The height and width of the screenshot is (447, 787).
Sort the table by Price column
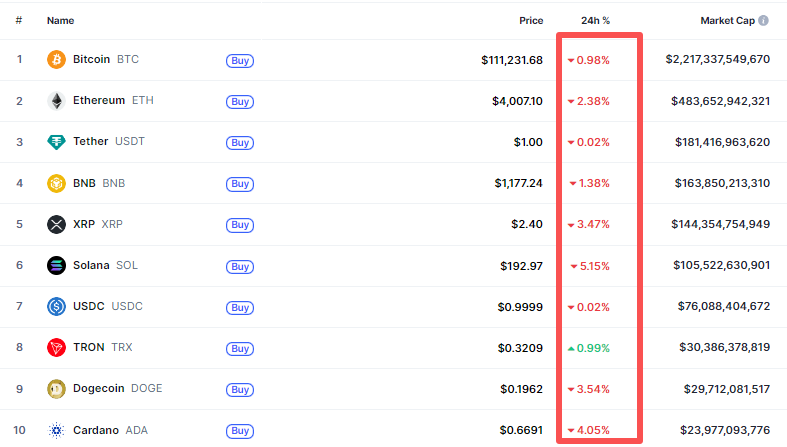(x=531, y=20)
